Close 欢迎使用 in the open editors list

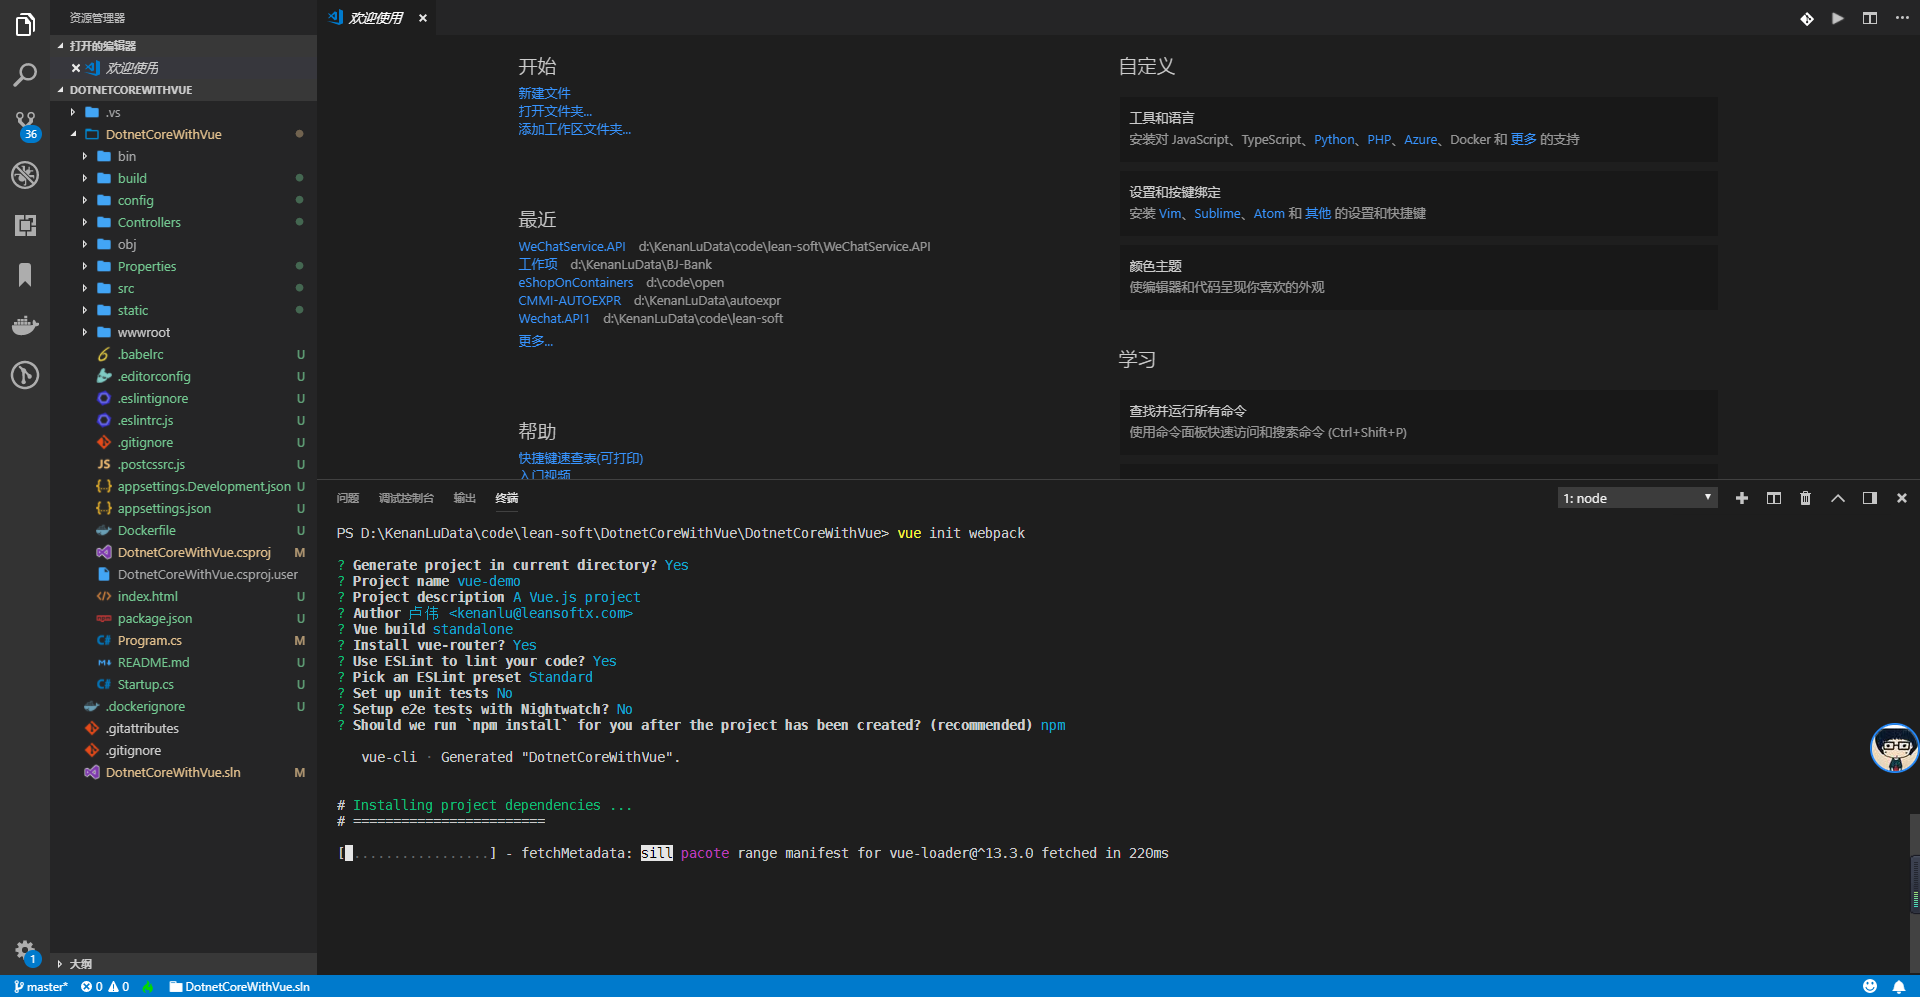[76, 68]
